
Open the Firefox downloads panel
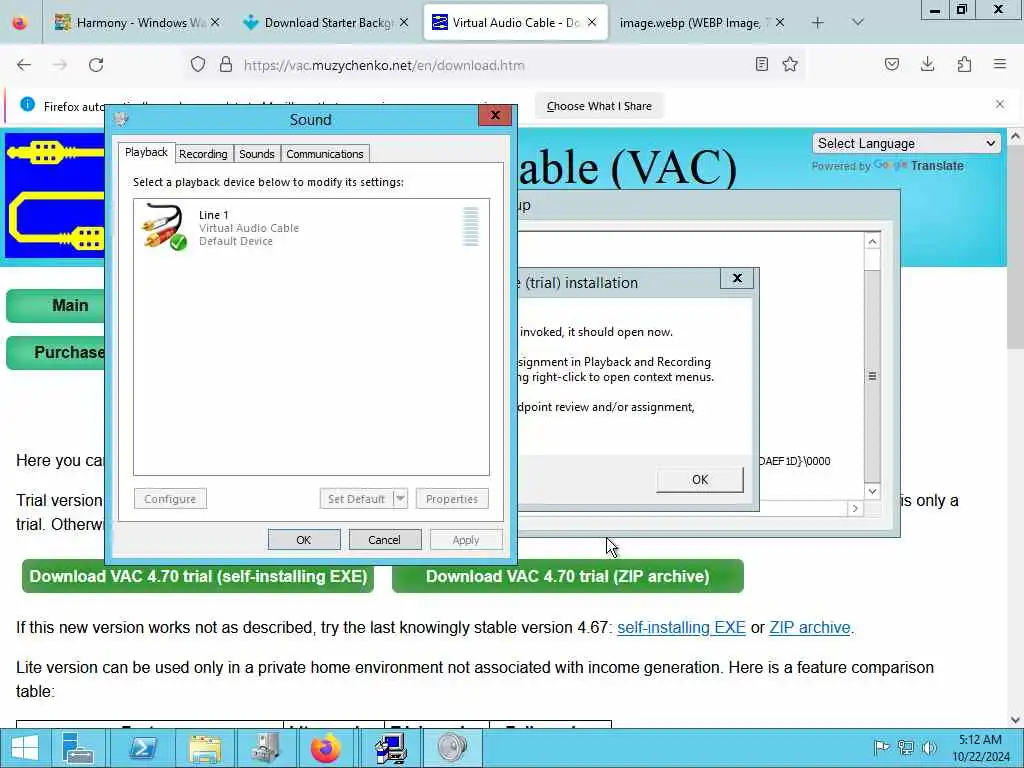(927, 64)
